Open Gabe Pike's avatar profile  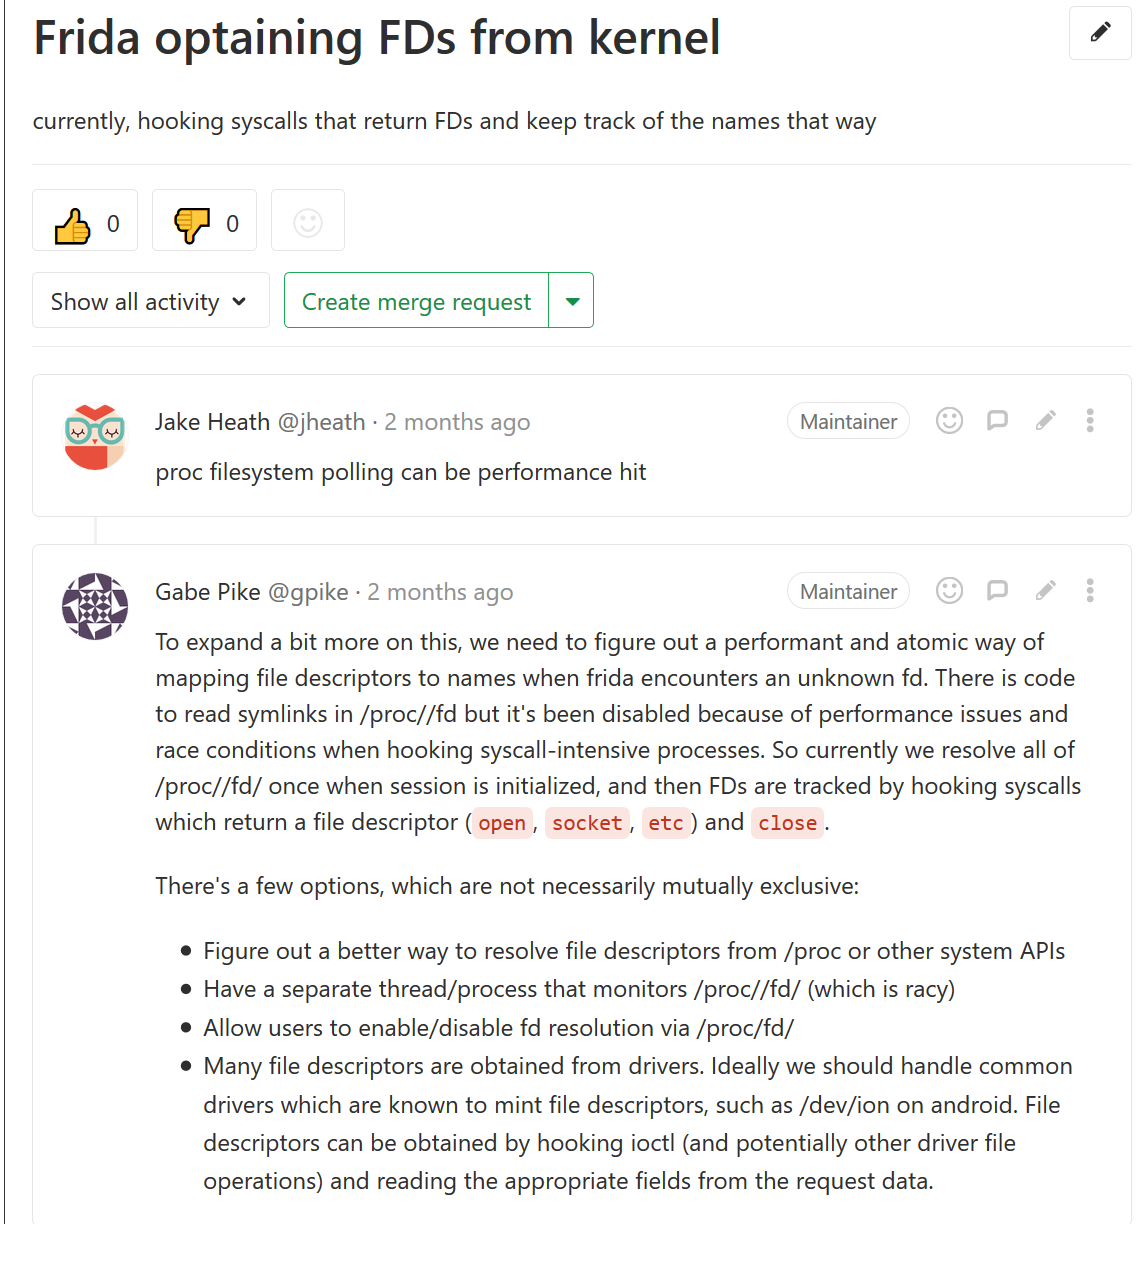(95, 606)
